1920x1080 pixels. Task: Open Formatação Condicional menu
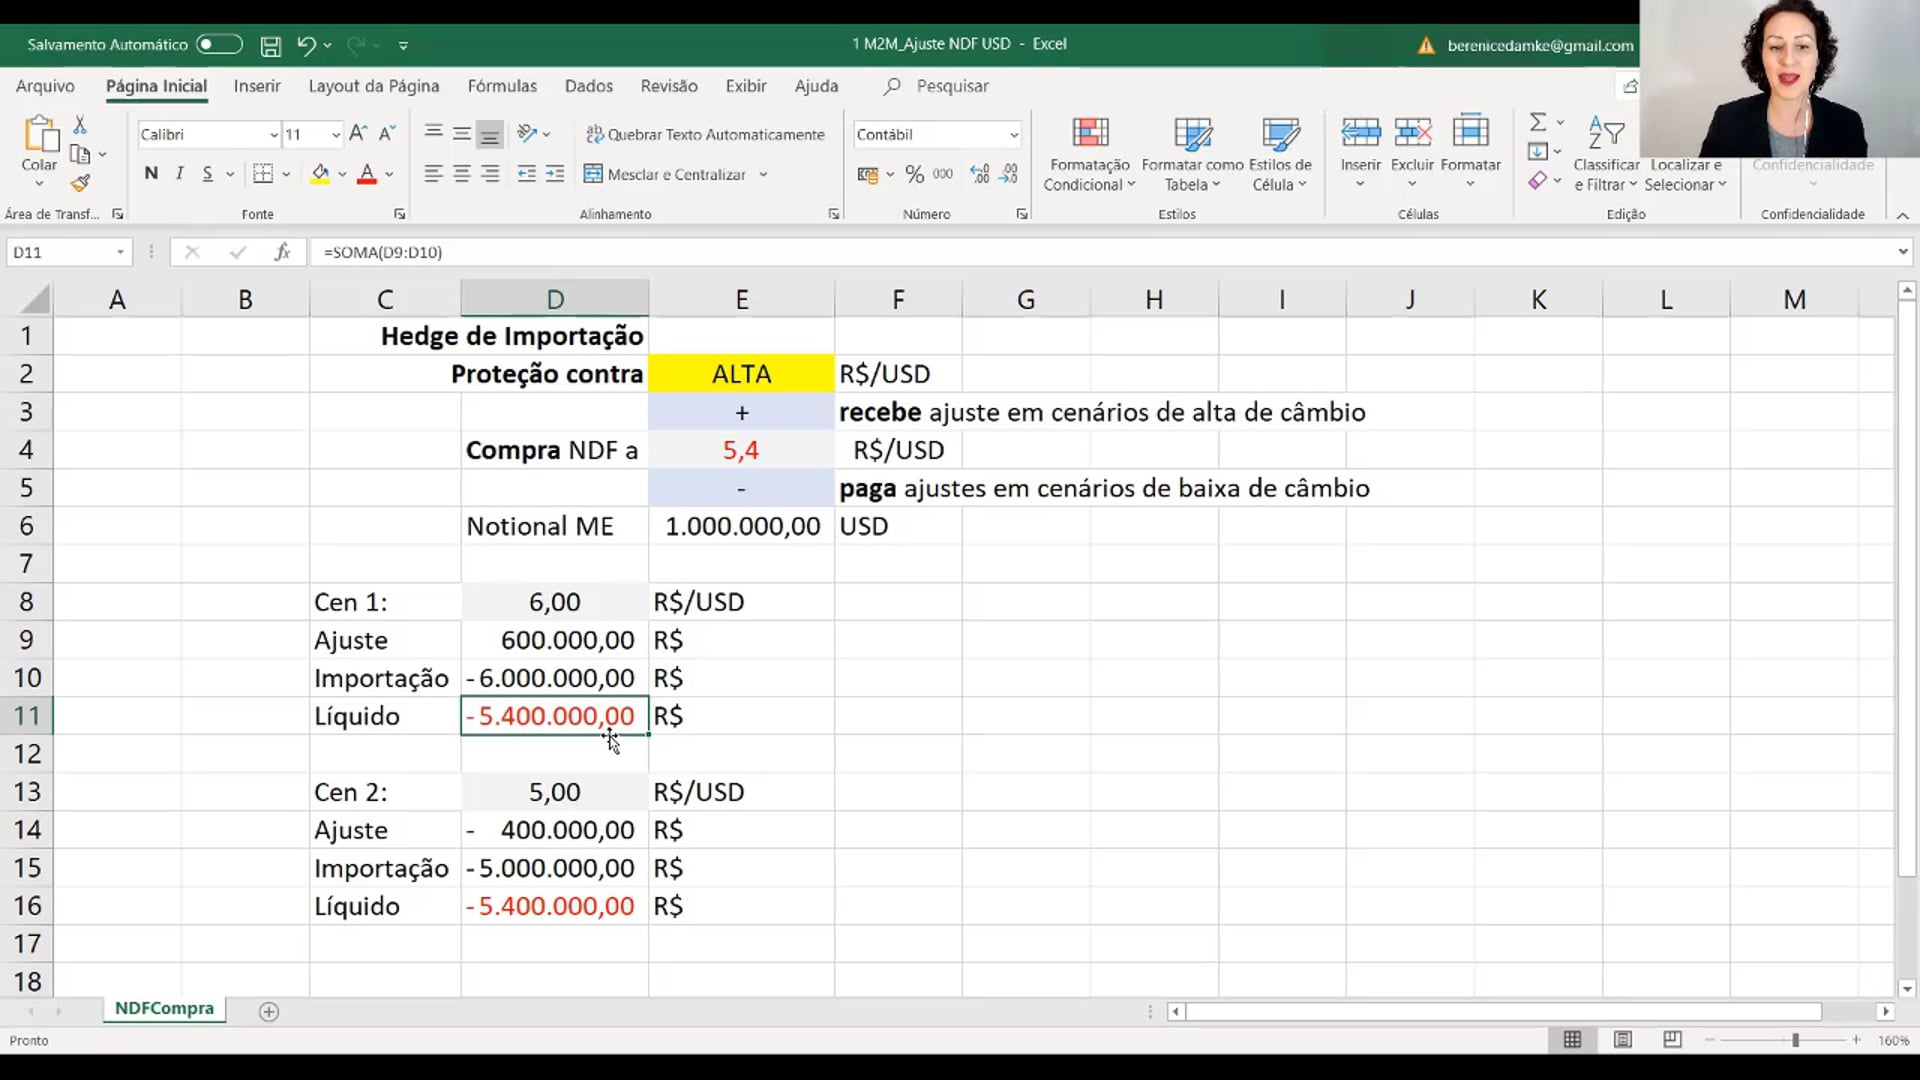(x=1089, y=153)
